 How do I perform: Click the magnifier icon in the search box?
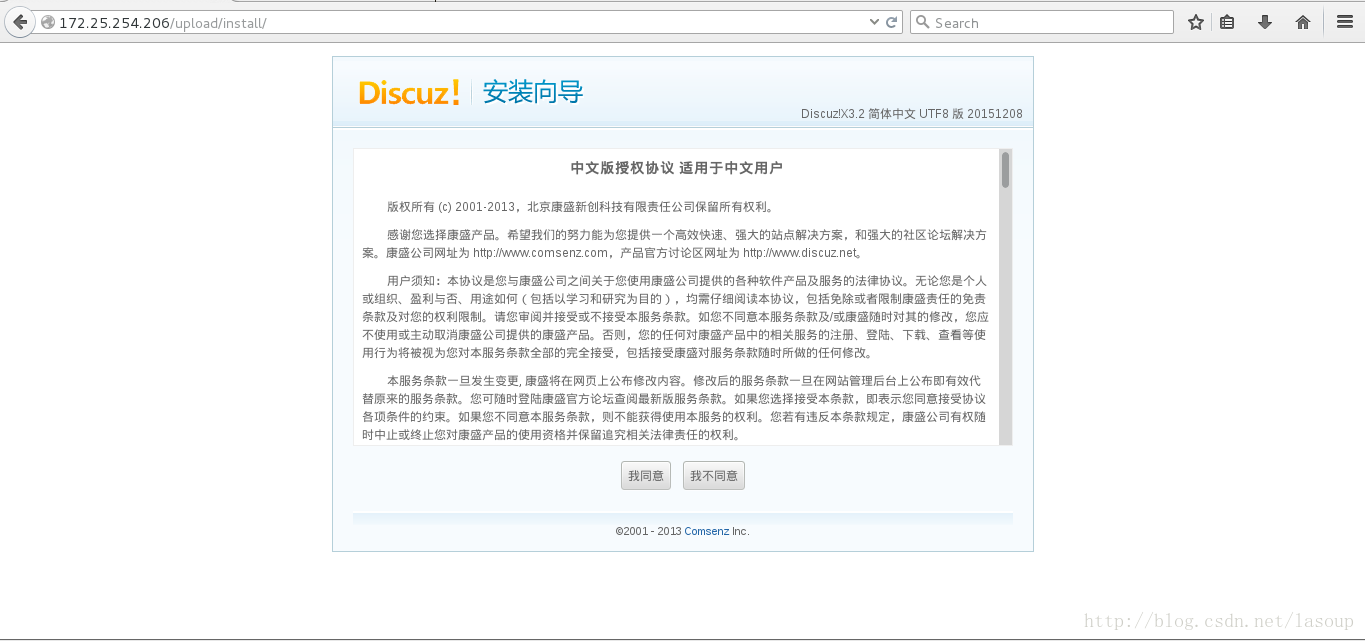pos(923,22)
